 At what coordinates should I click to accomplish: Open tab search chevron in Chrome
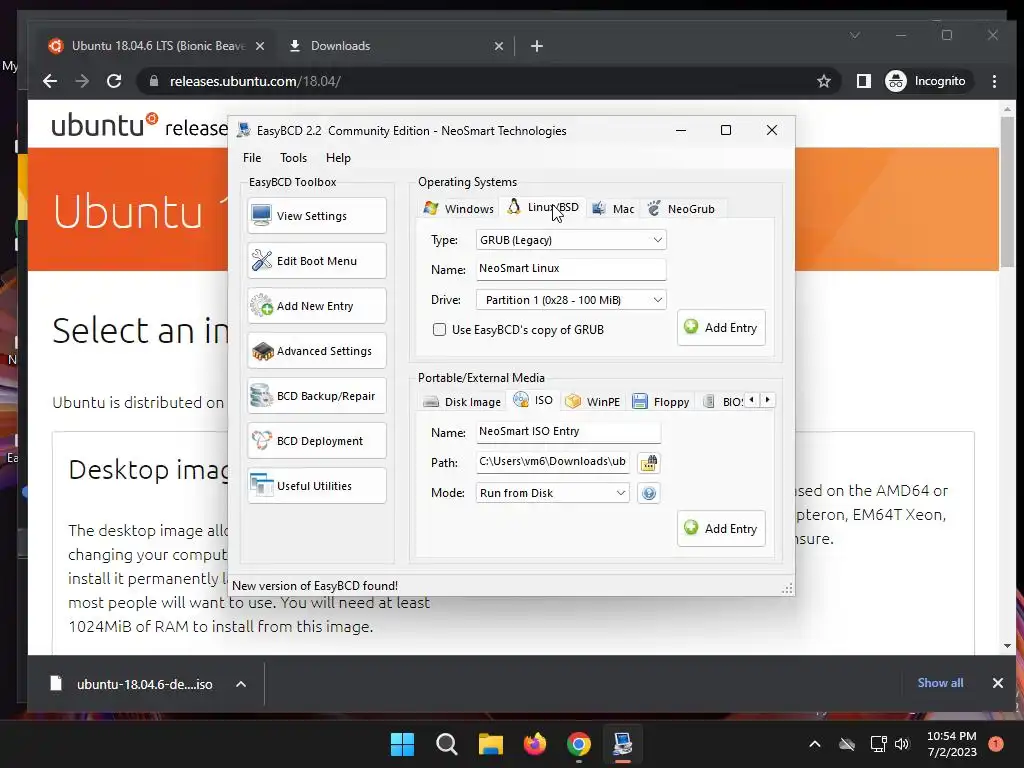point(855,35)
